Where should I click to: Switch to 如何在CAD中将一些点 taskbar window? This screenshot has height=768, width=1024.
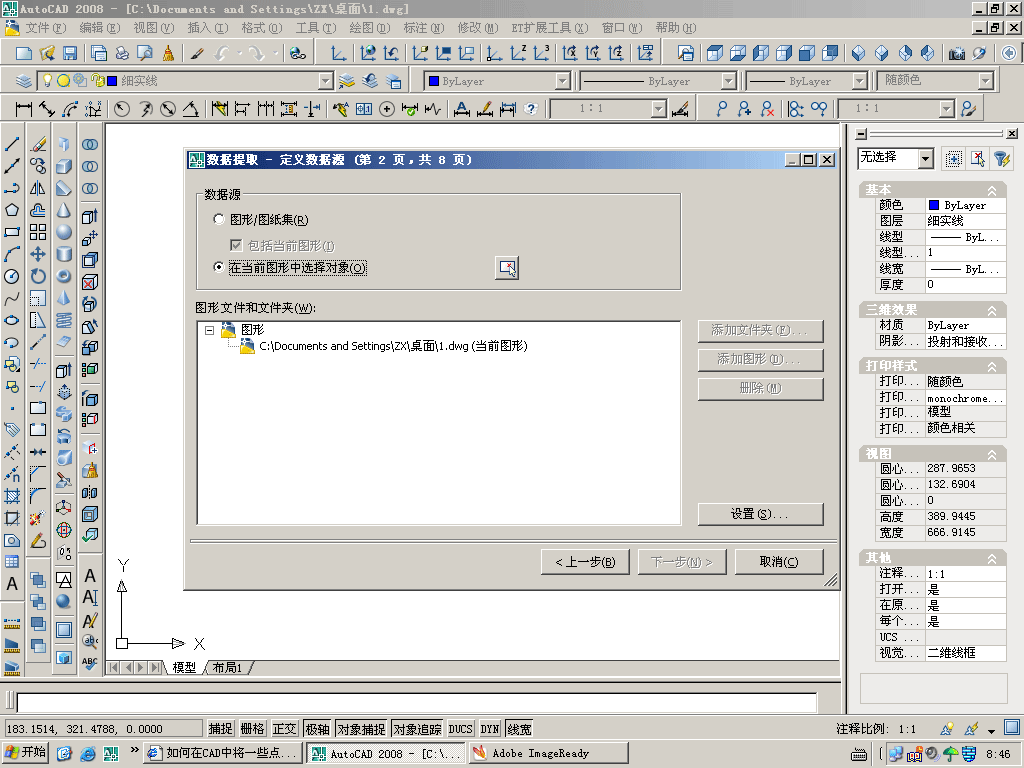coord(223,753)
